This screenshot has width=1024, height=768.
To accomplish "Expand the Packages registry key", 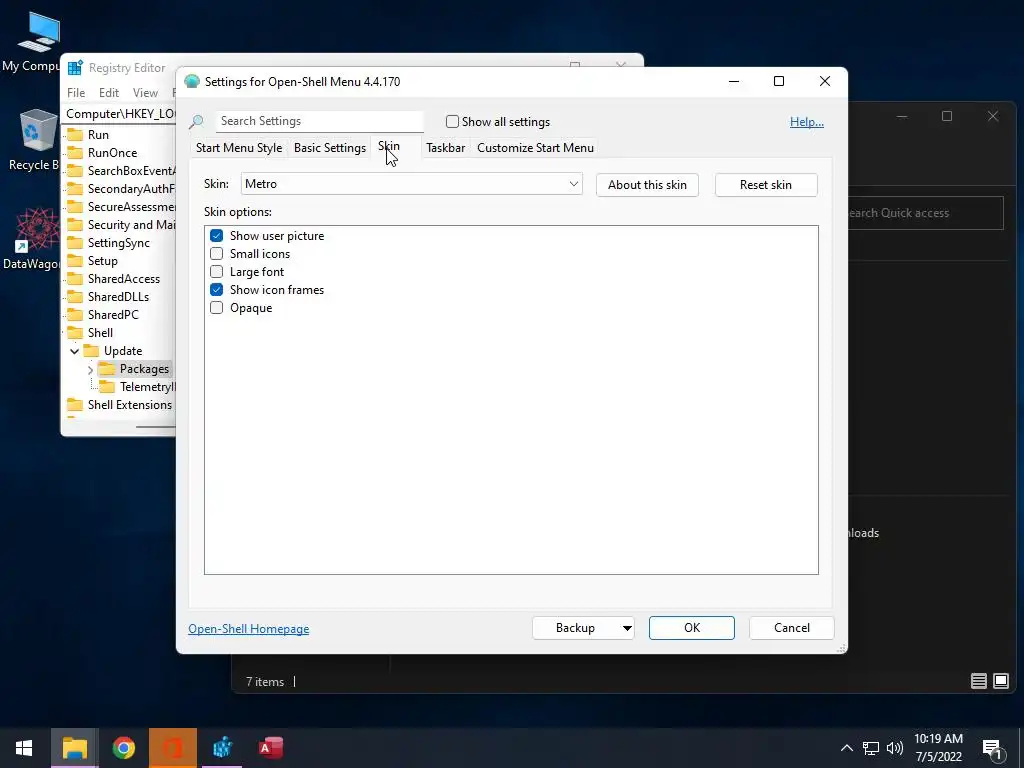I will tap(90, 370).
